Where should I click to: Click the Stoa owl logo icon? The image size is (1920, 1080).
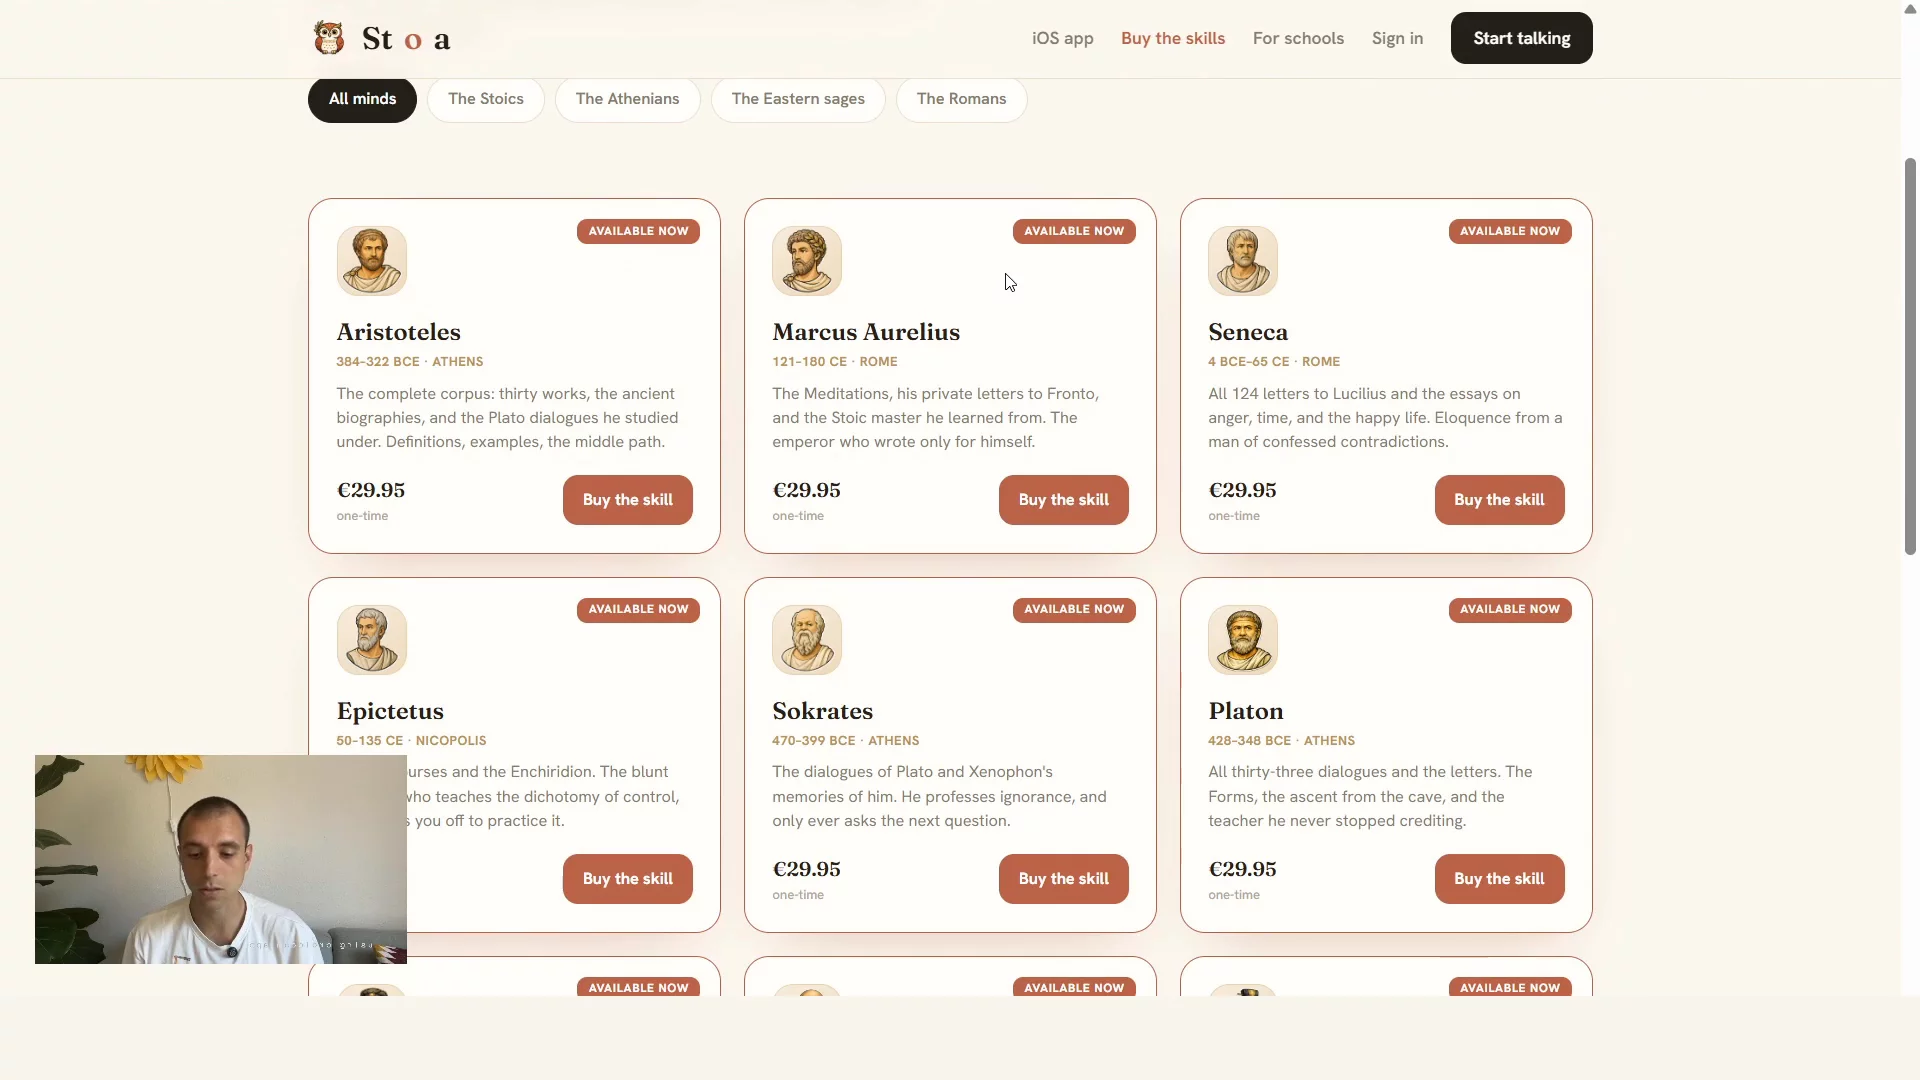pos(329,38)
